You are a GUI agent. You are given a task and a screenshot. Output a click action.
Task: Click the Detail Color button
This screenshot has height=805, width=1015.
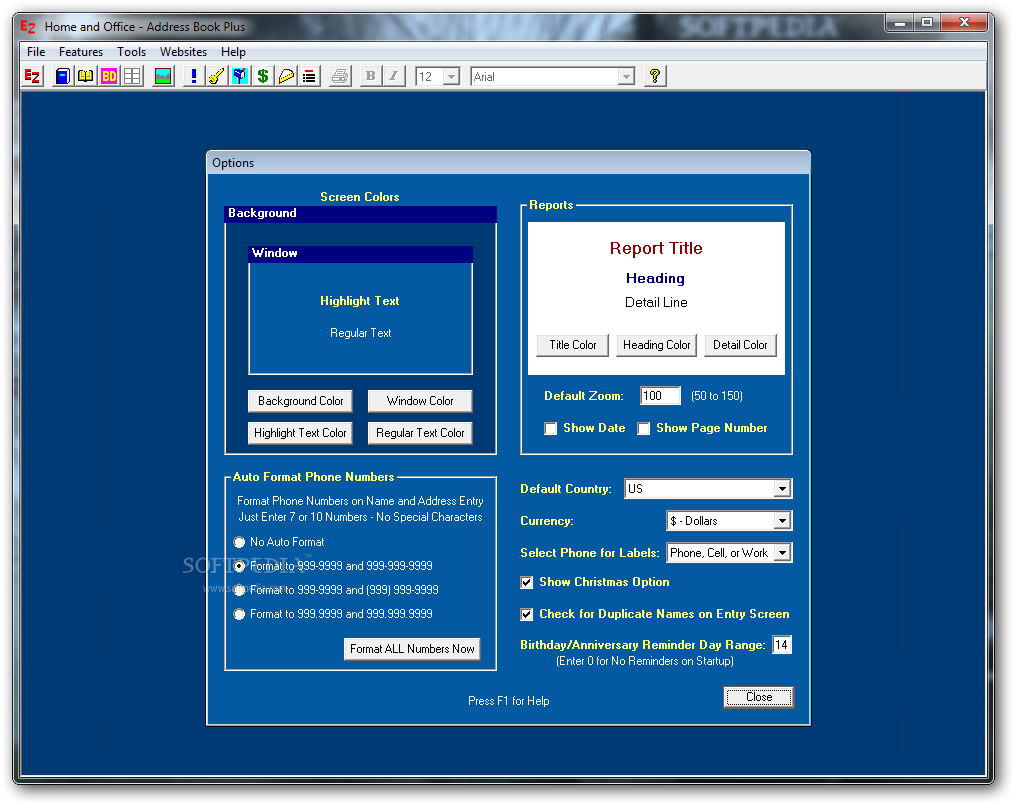point(740,345)
